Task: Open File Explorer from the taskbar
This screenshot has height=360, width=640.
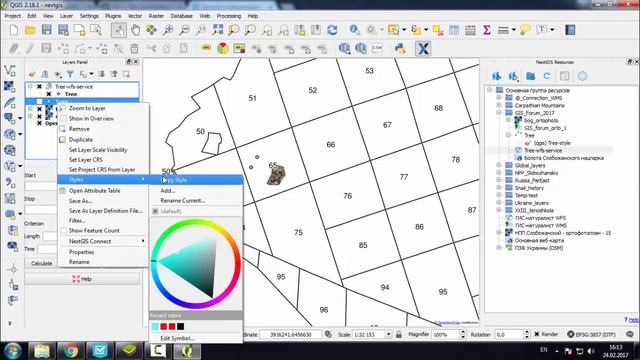Action: (42, 350)
